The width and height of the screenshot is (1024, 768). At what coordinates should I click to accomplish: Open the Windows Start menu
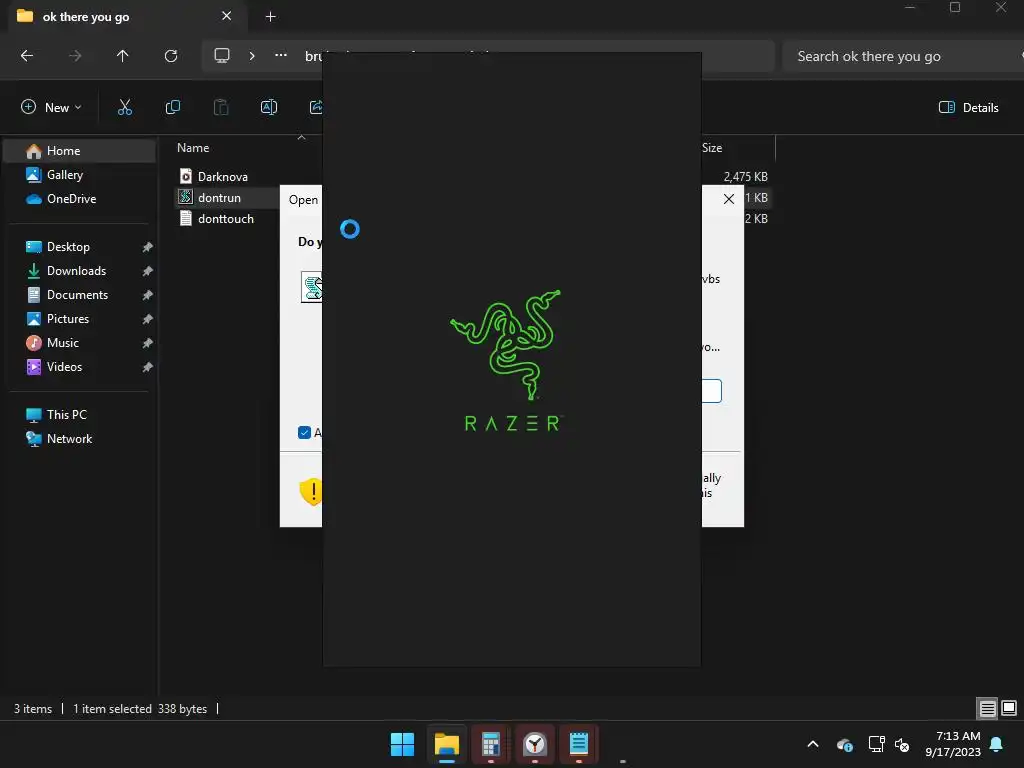[x=402, y=744]
